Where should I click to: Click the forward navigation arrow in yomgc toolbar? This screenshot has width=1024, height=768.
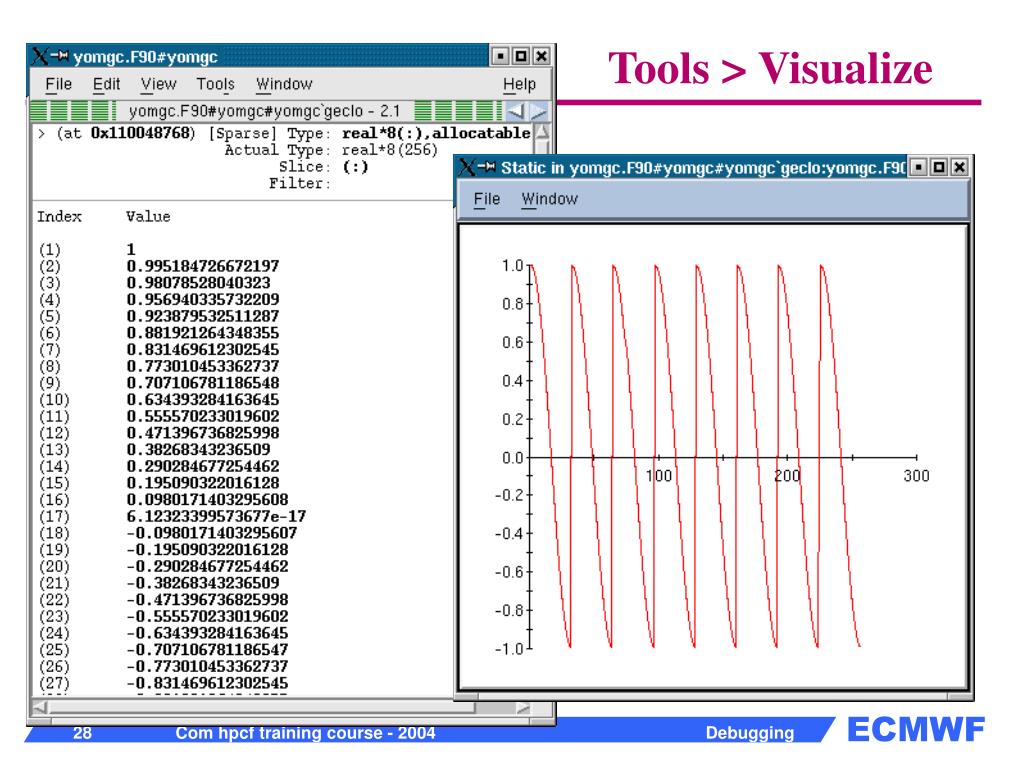point(538,111)
